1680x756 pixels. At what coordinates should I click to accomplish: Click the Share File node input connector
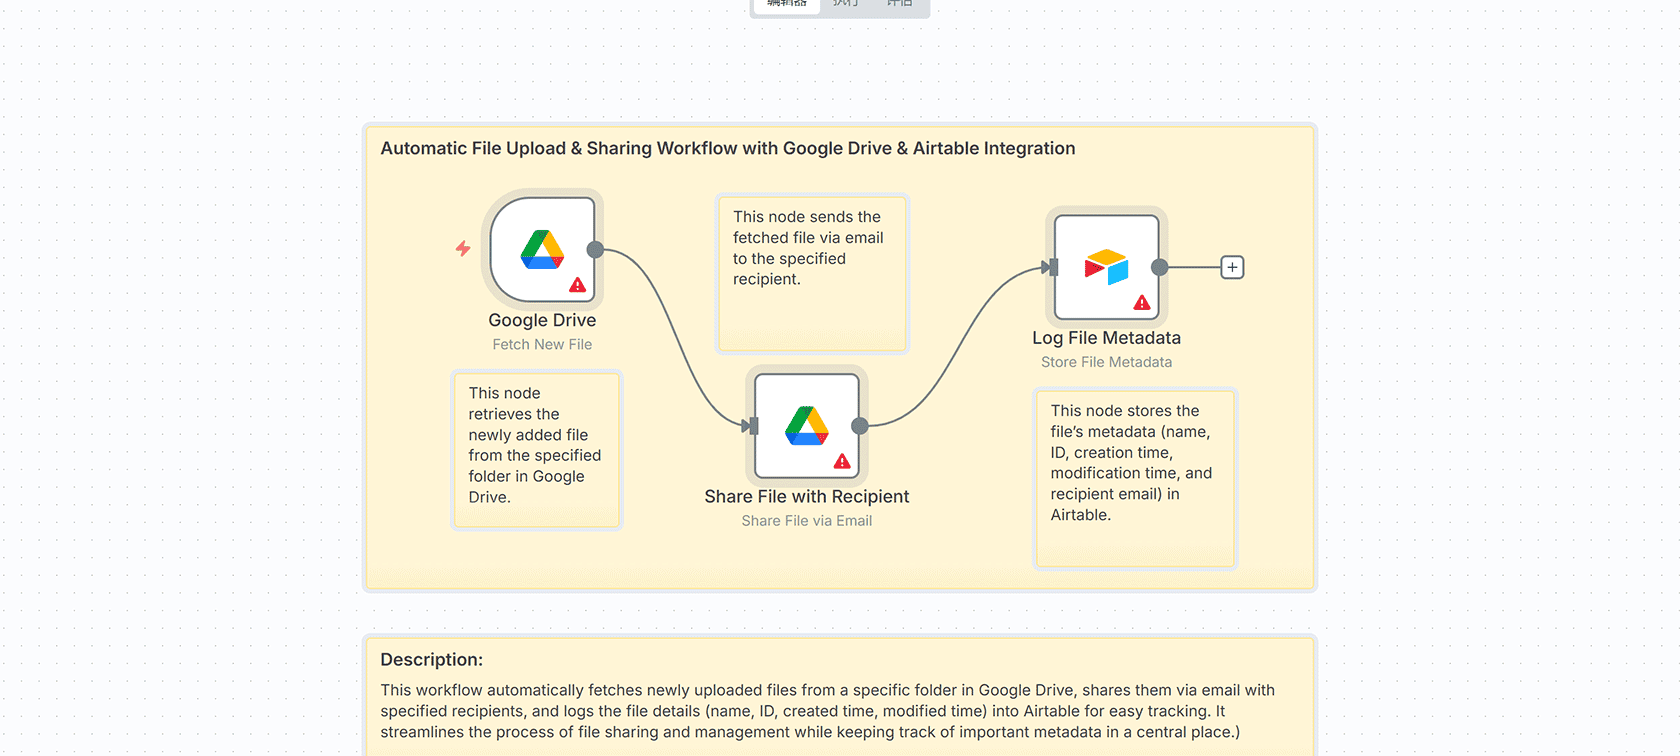tap(751, 426)
